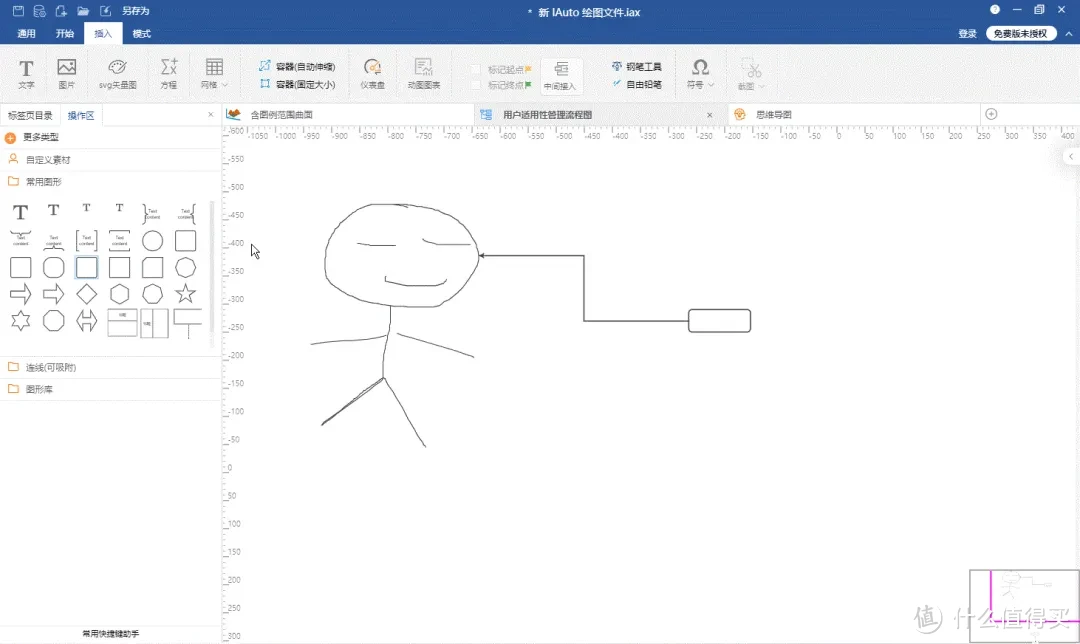Viewport: 1080px width, 644px height.
Task: Insert a 动图图表 chart
Action: click(424, 74)
